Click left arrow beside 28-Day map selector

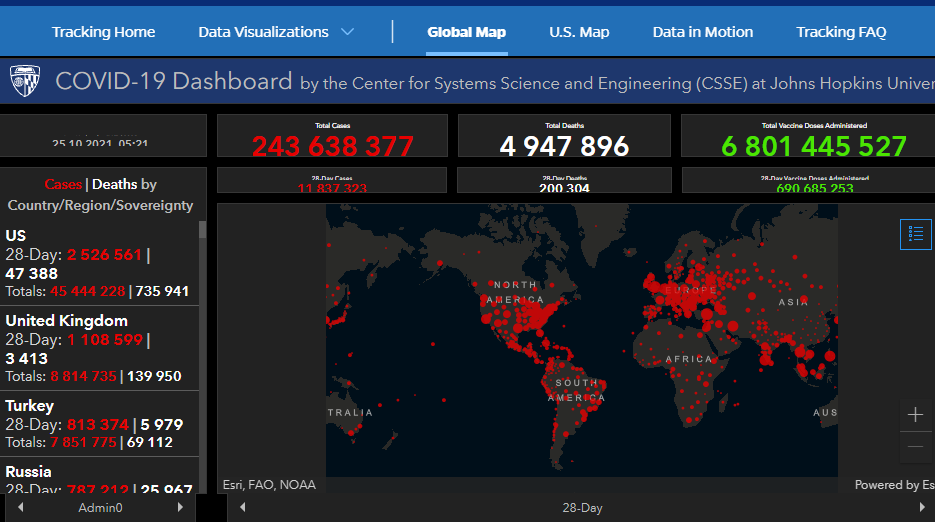point(243,508)
